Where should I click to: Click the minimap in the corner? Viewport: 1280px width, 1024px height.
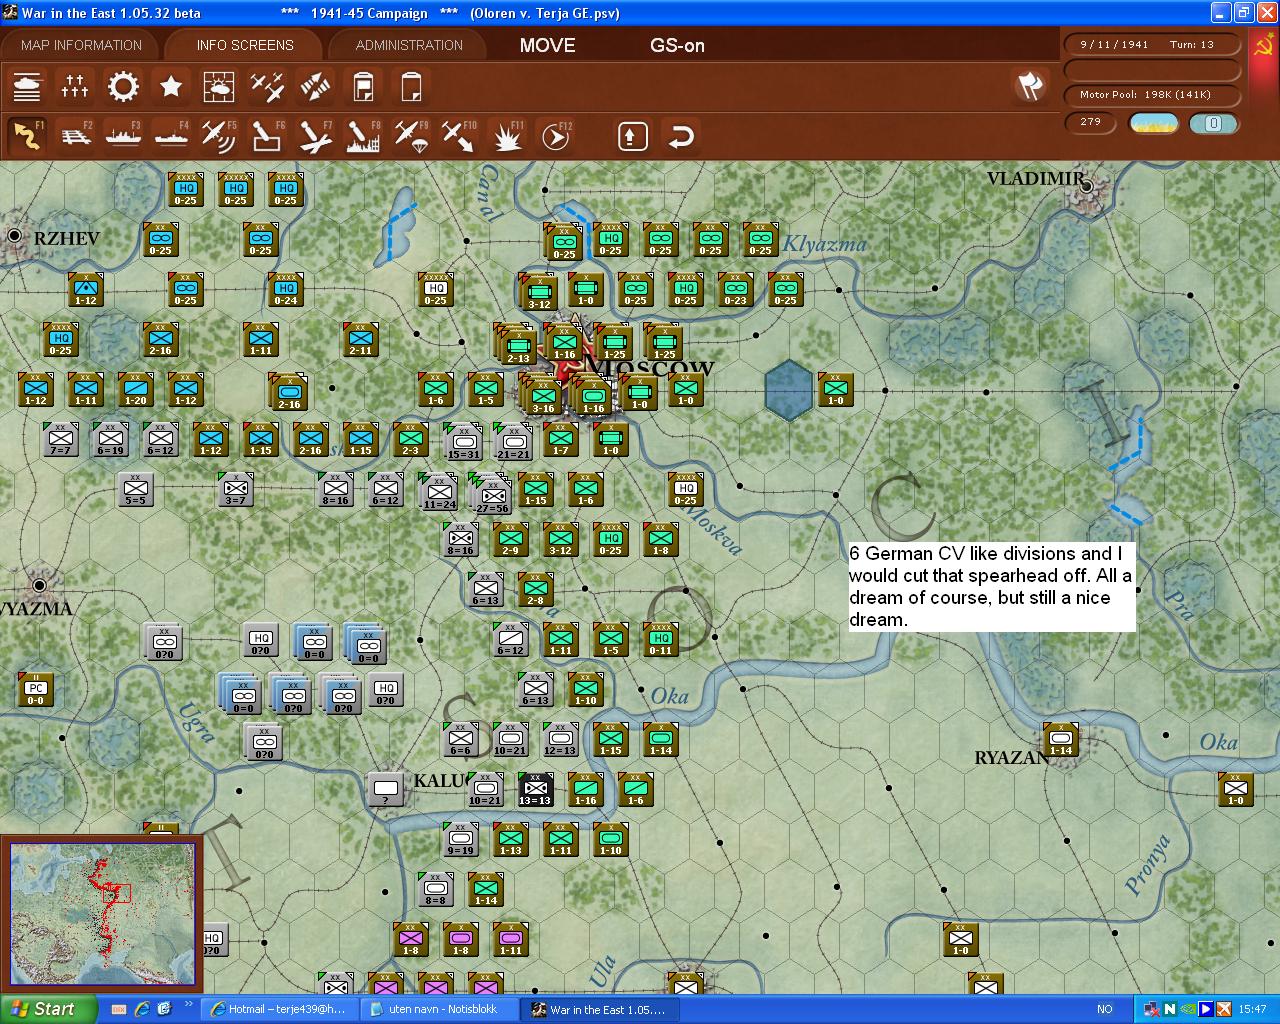click(102, 914)
